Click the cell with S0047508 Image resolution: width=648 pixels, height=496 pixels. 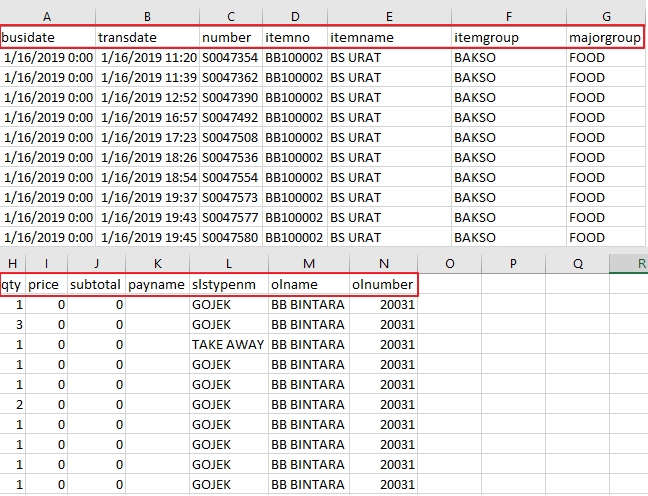point(230,138)
